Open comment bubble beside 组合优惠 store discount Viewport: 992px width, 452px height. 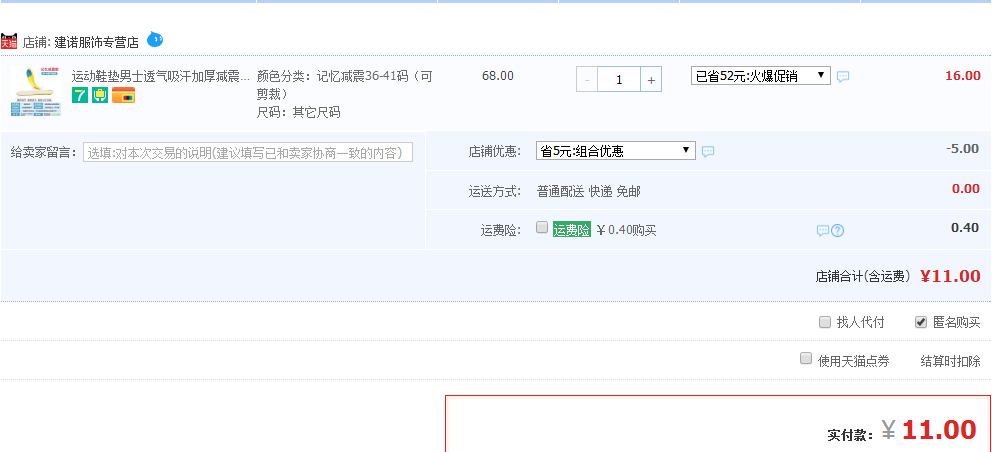[x=708, y=152]
